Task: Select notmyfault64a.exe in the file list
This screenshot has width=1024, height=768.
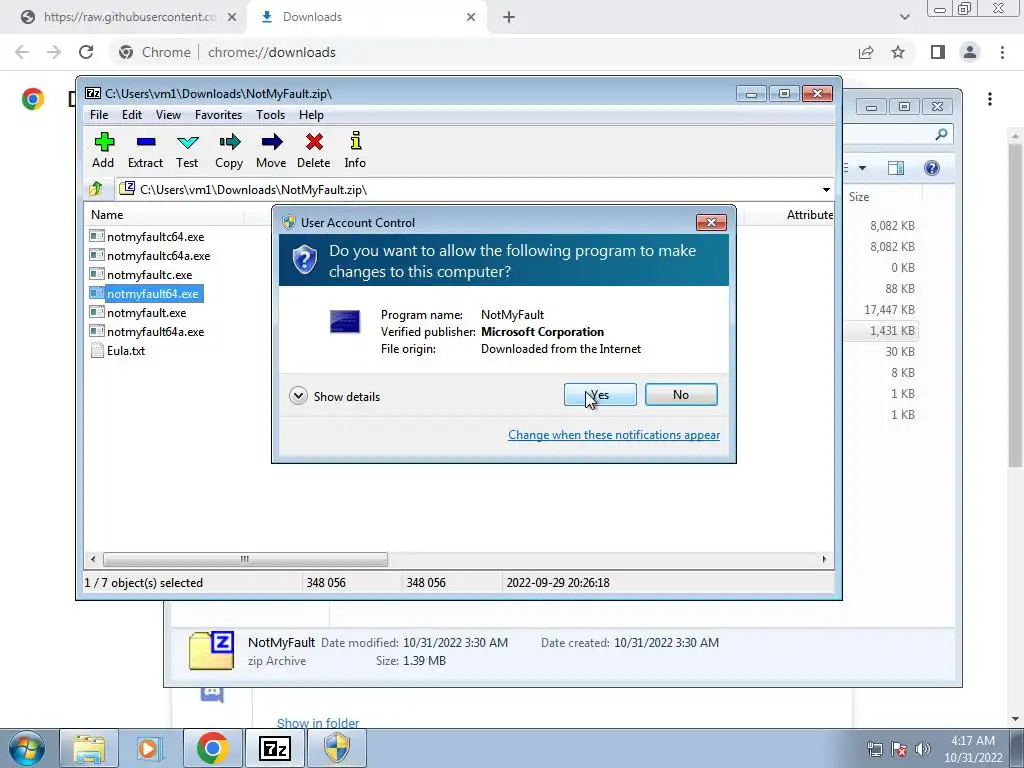Action: pyautogui.click(x=147, y=331)
